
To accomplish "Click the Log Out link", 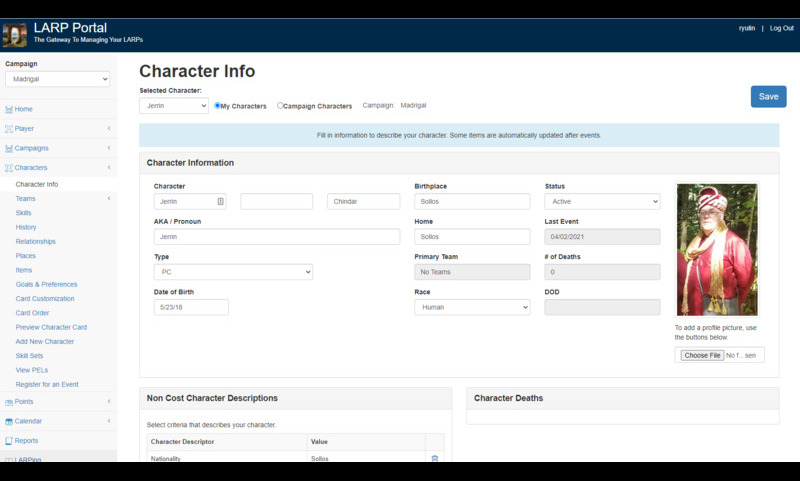I will 781,28.
